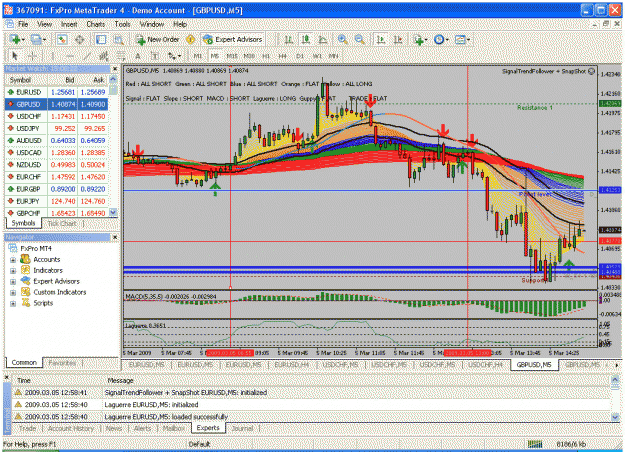Open a new chart via toolbar icon
Screen dimensions: 625x452
[x=16, y=39]
